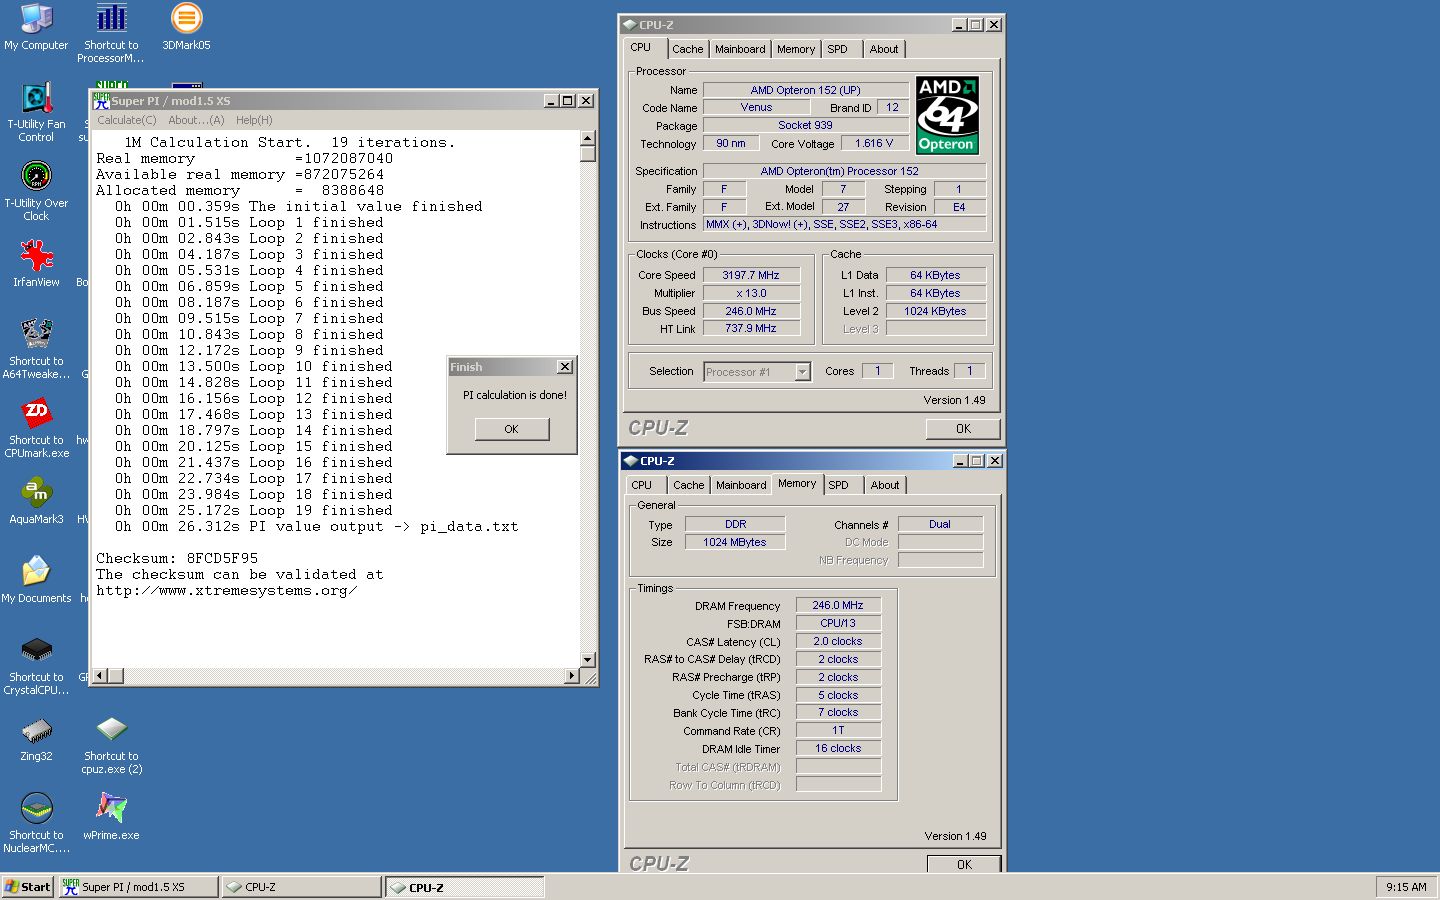Switch to Cache tab in top CPU-Z
The image size is (1440, 900).
[x=687, y=49]
